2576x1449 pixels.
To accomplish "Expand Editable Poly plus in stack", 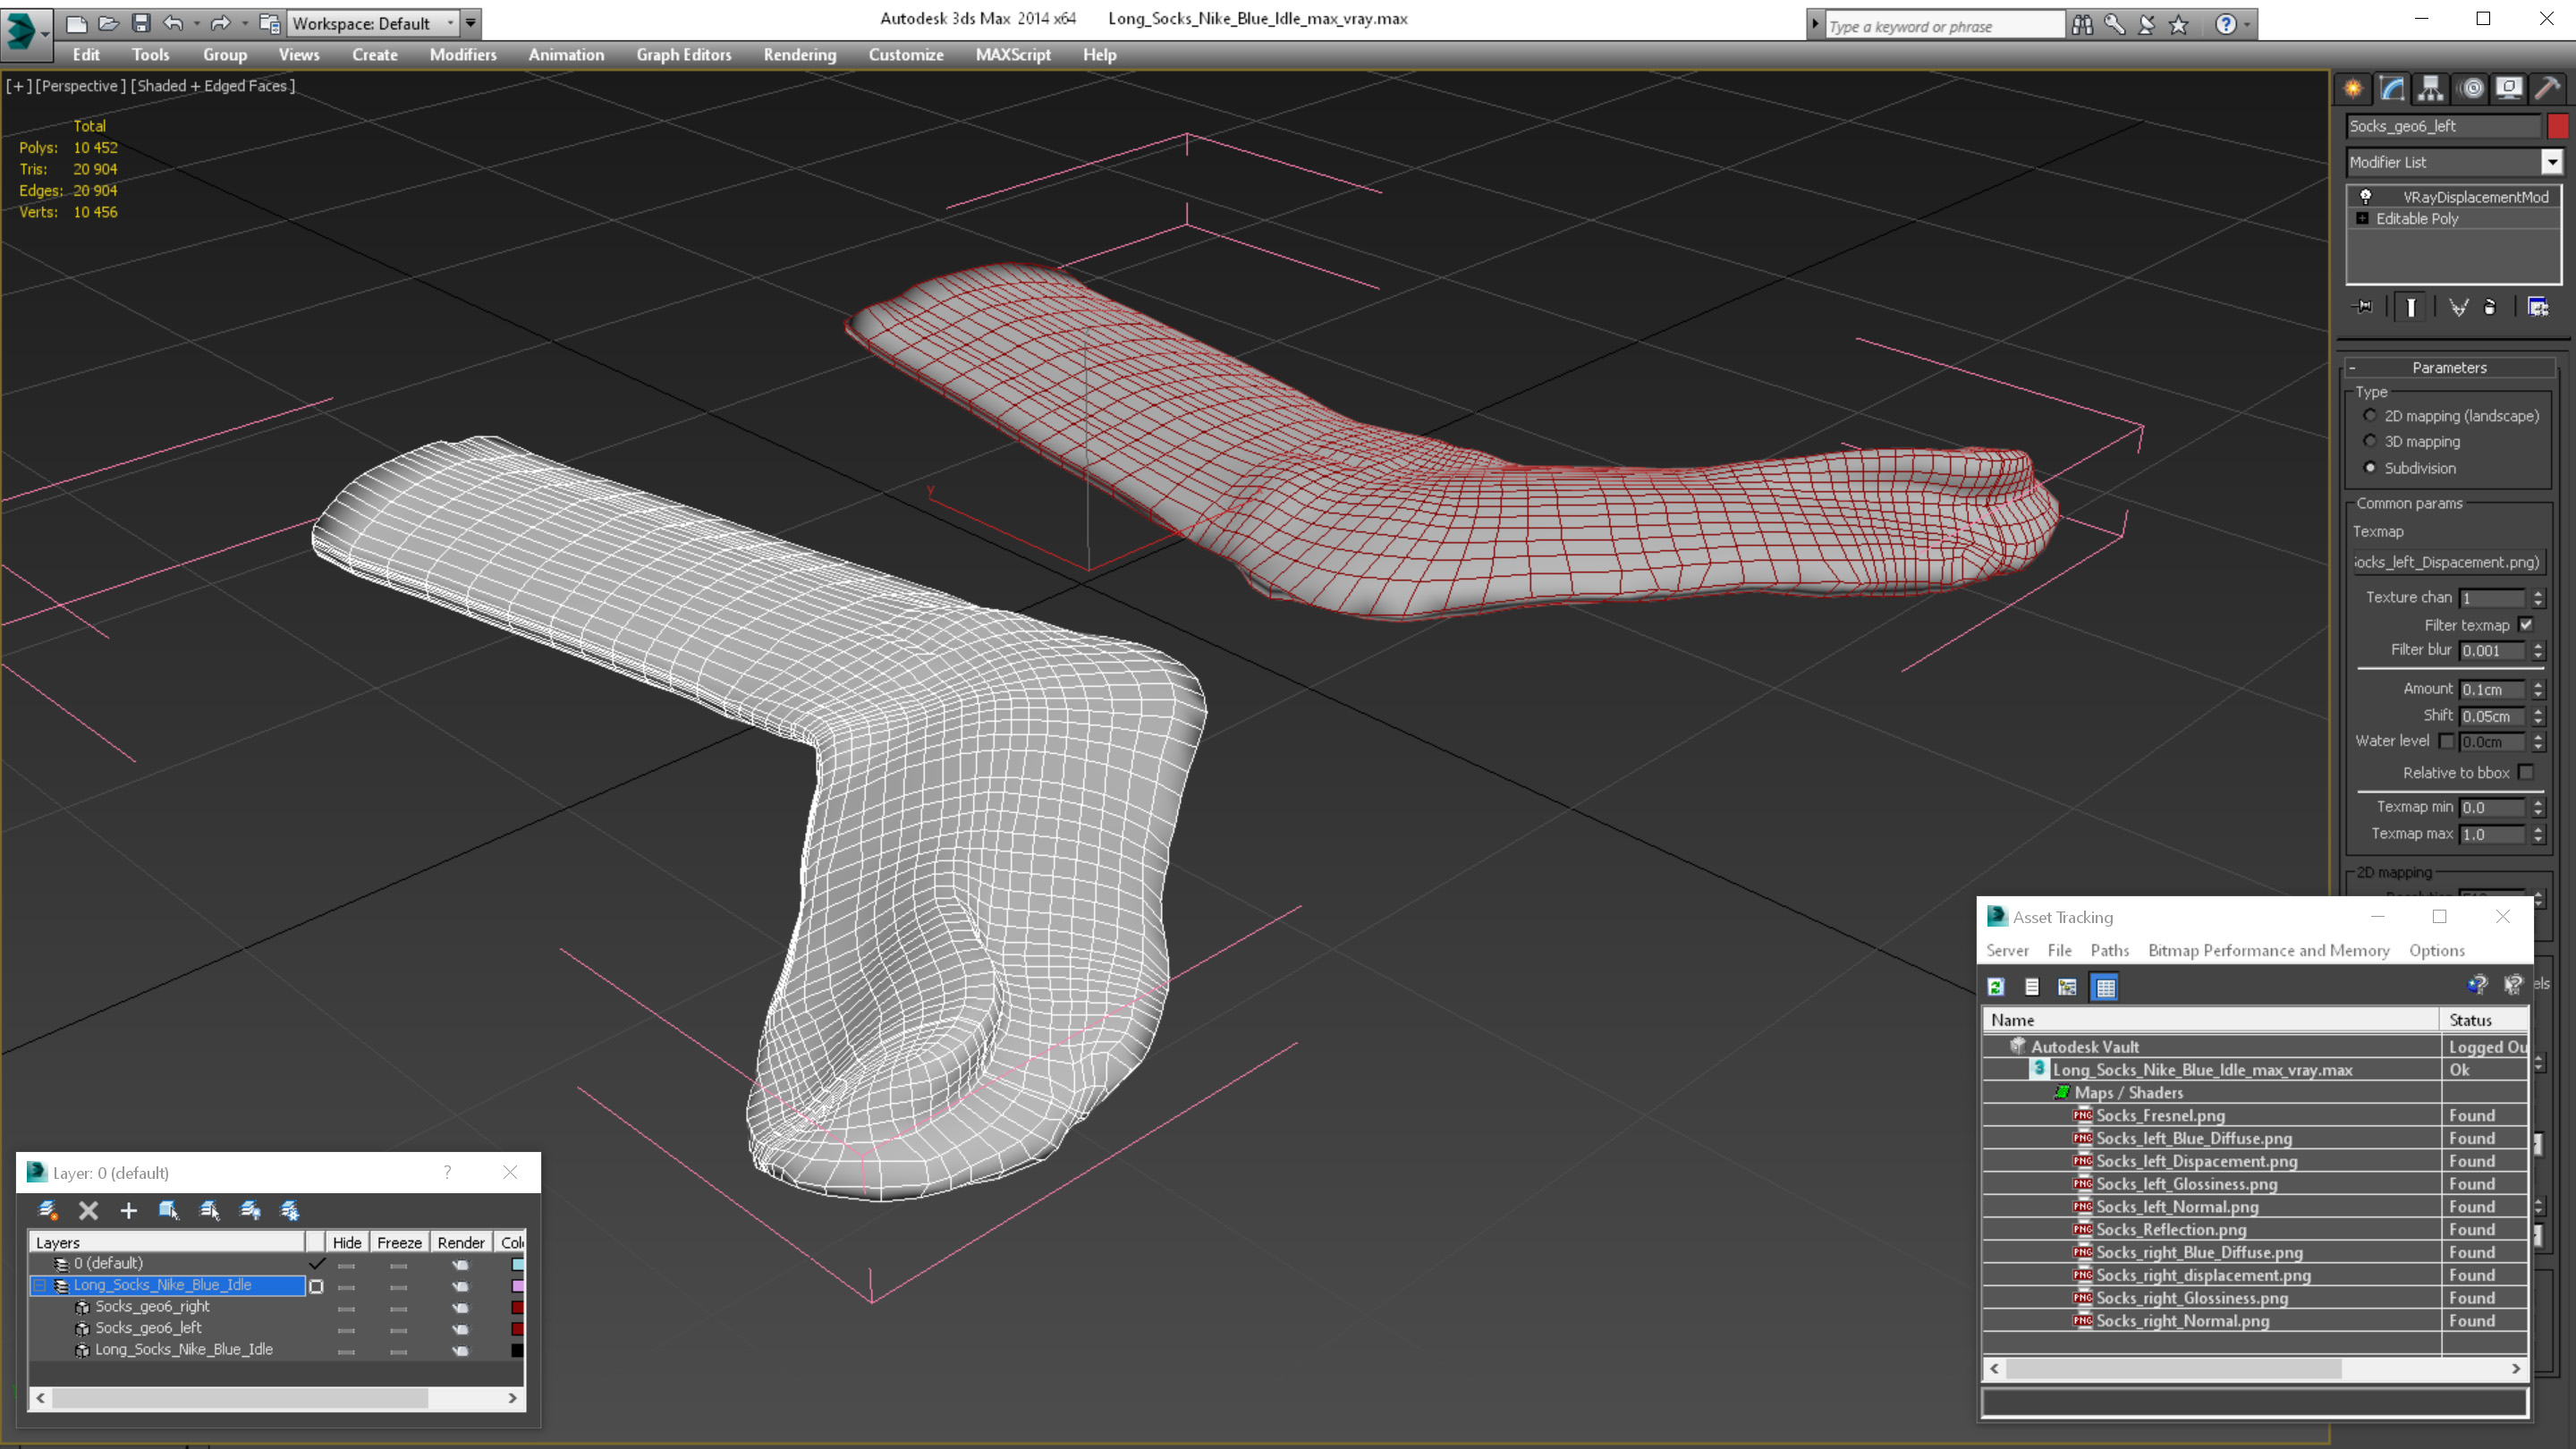I will pyautogui.click(x=2362, y=218).
